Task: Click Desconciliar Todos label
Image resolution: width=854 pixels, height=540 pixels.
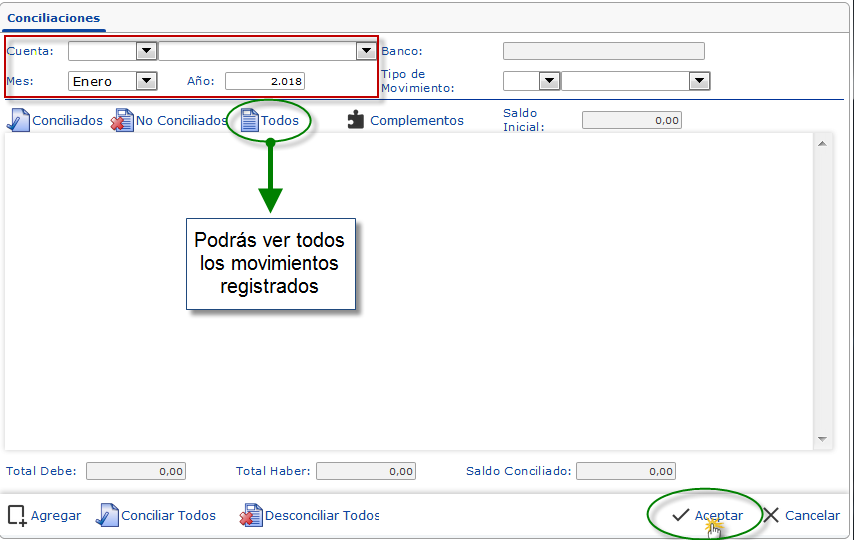Action: tap(322, 515)
